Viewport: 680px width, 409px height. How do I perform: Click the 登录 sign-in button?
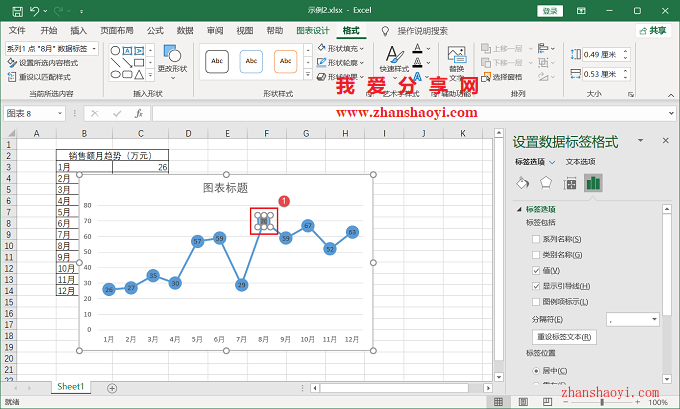[x=550, y=11]
